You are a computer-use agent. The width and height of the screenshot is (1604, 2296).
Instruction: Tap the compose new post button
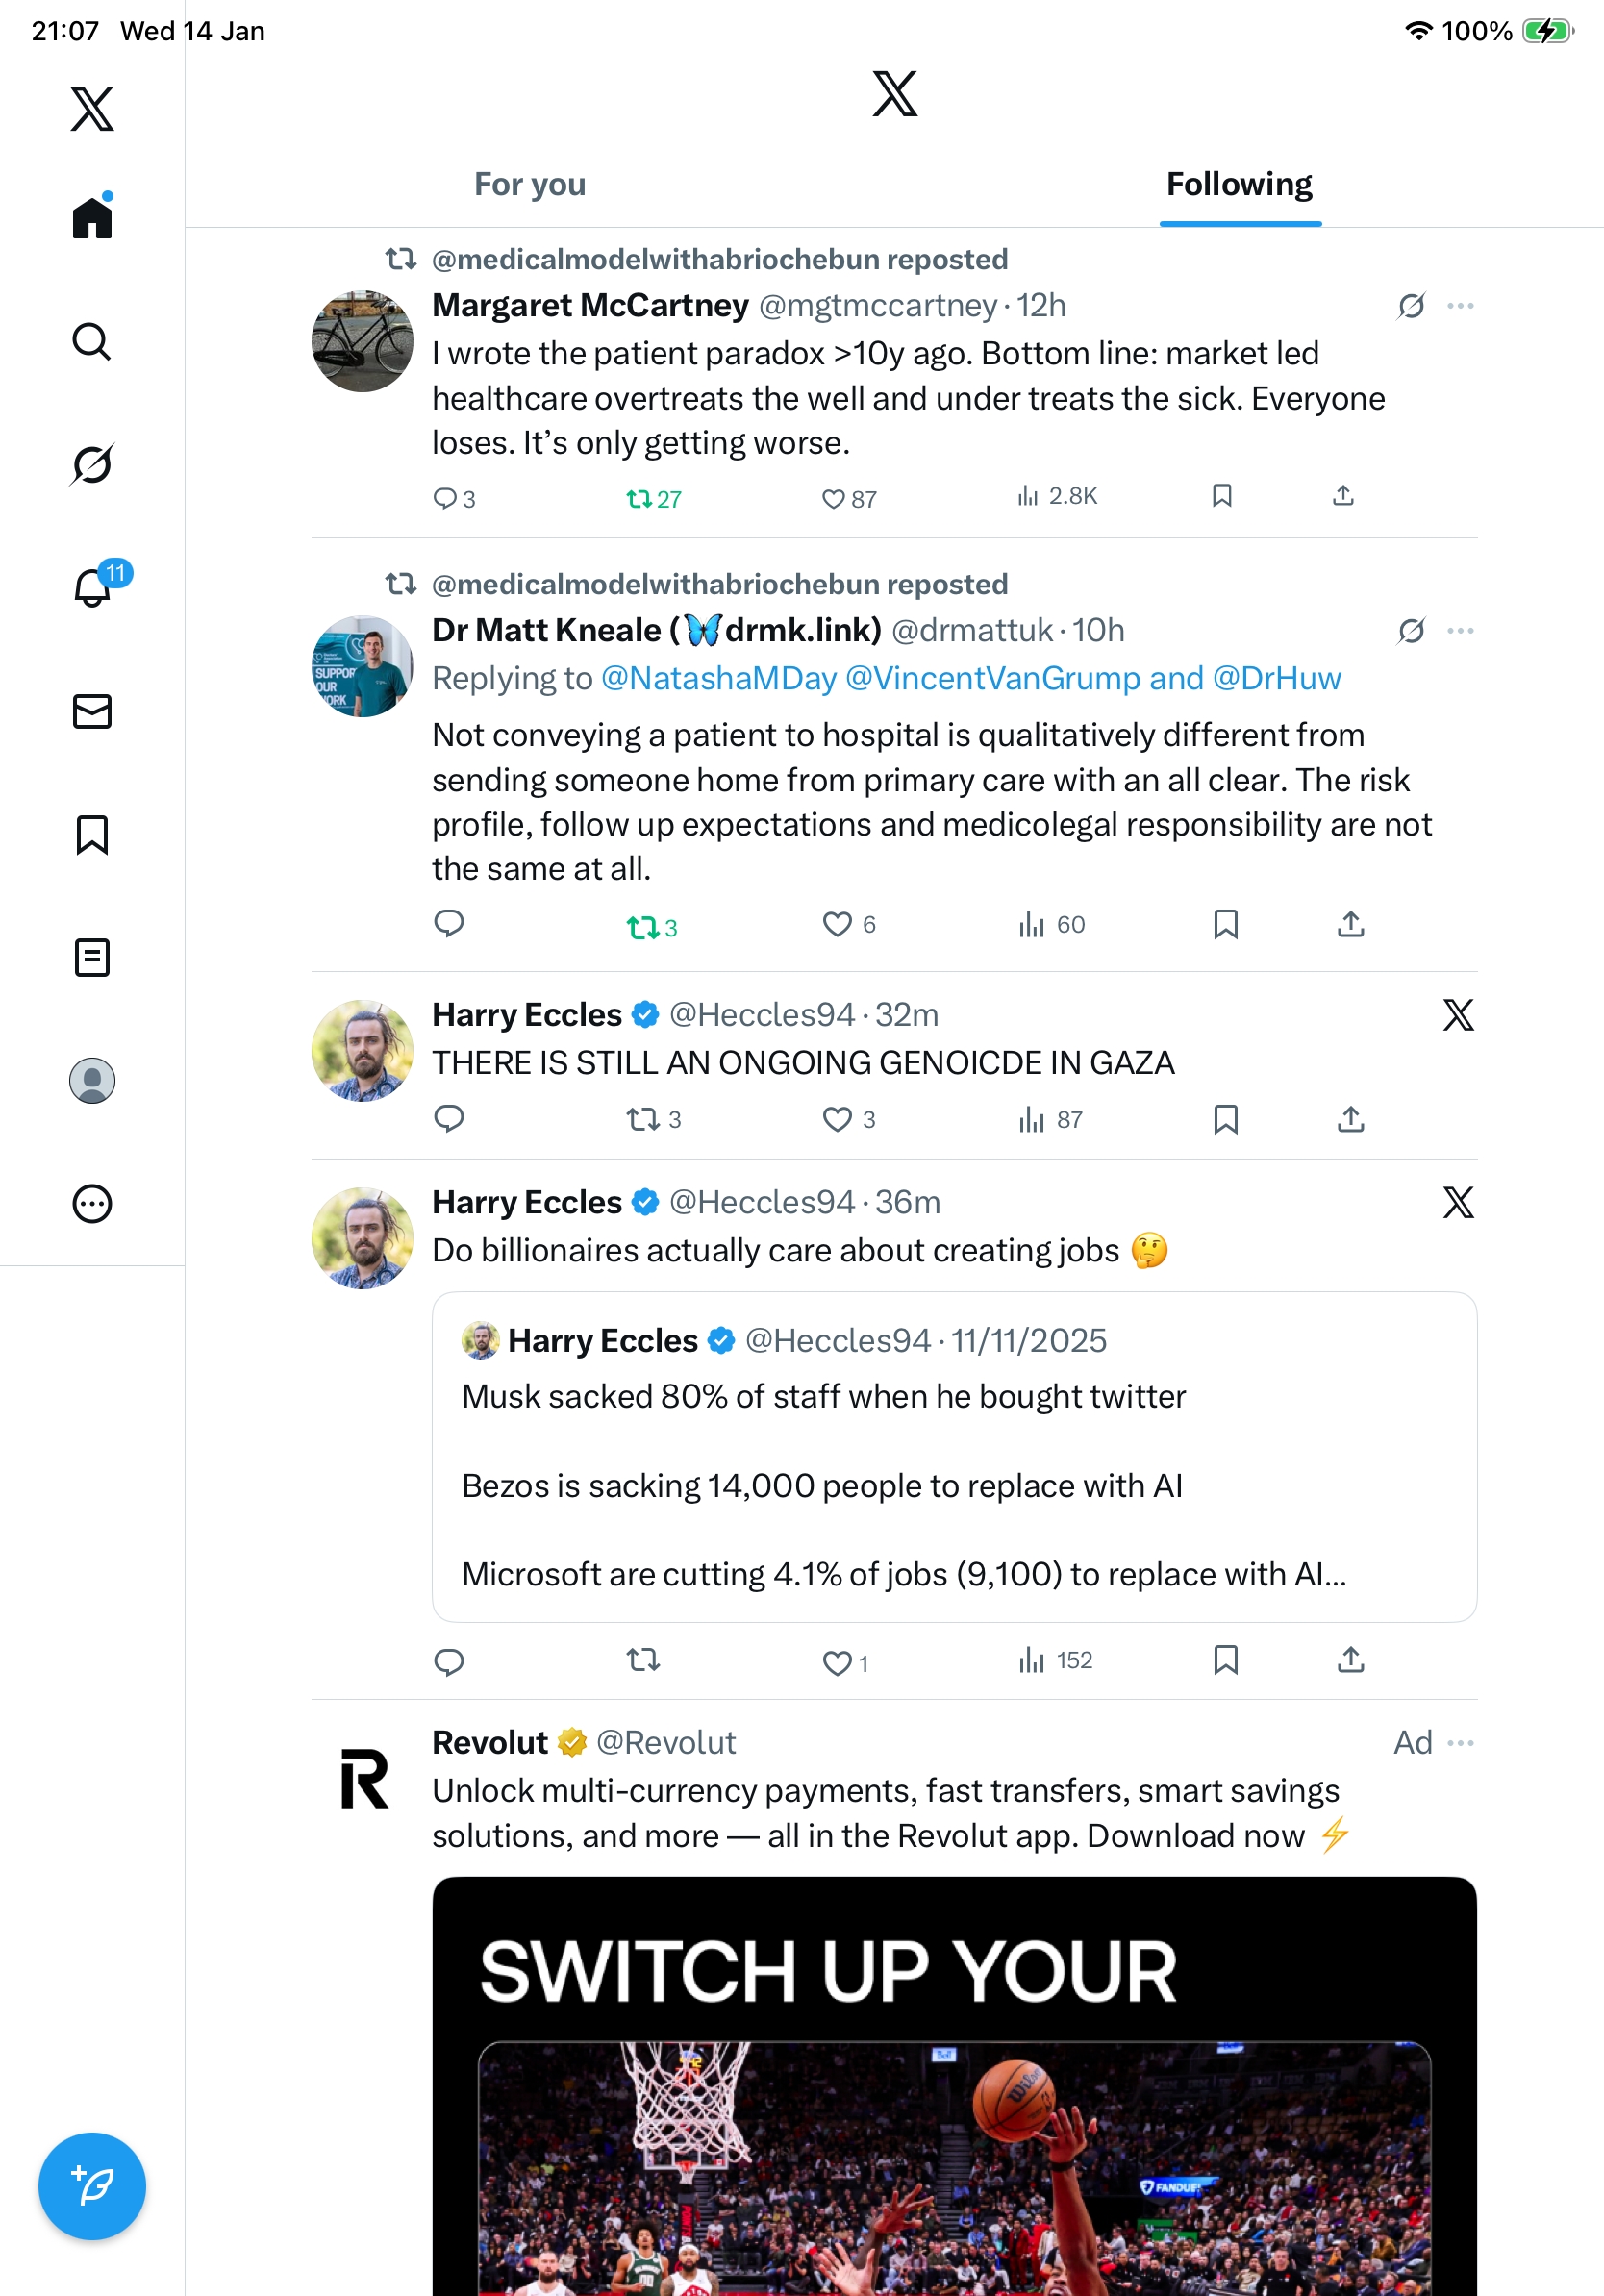click(x=91, y=2186)
